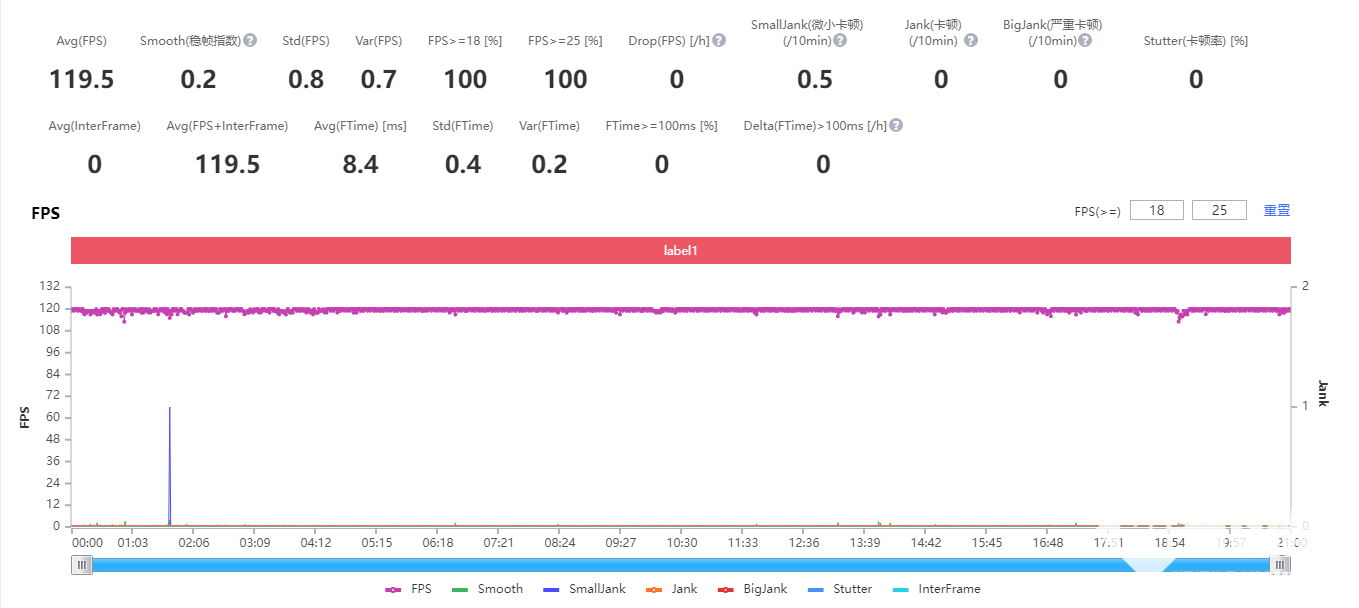This screenshot has height=608, width=1359.
Task: Click the Jank(卡顿) question mark icon
Action: [x=970, y=41]
